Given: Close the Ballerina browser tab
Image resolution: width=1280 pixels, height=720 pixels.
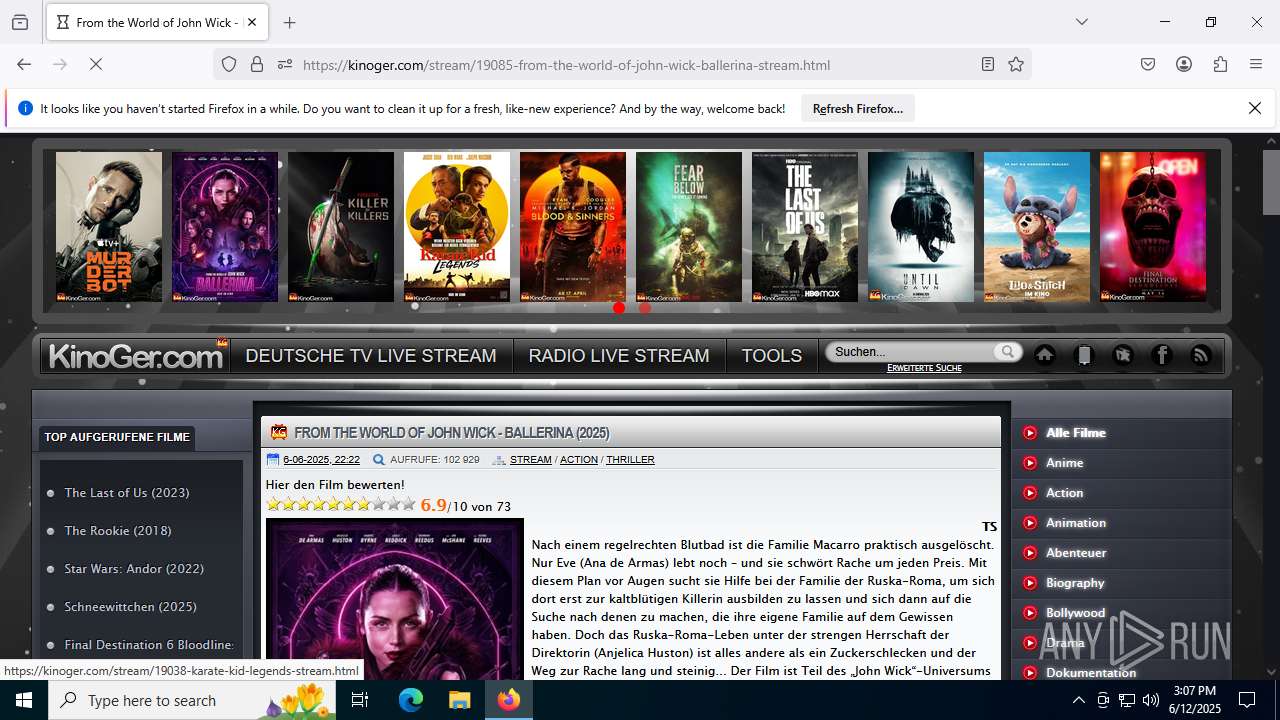Looking at the screenshot, I should coord(252,22).
